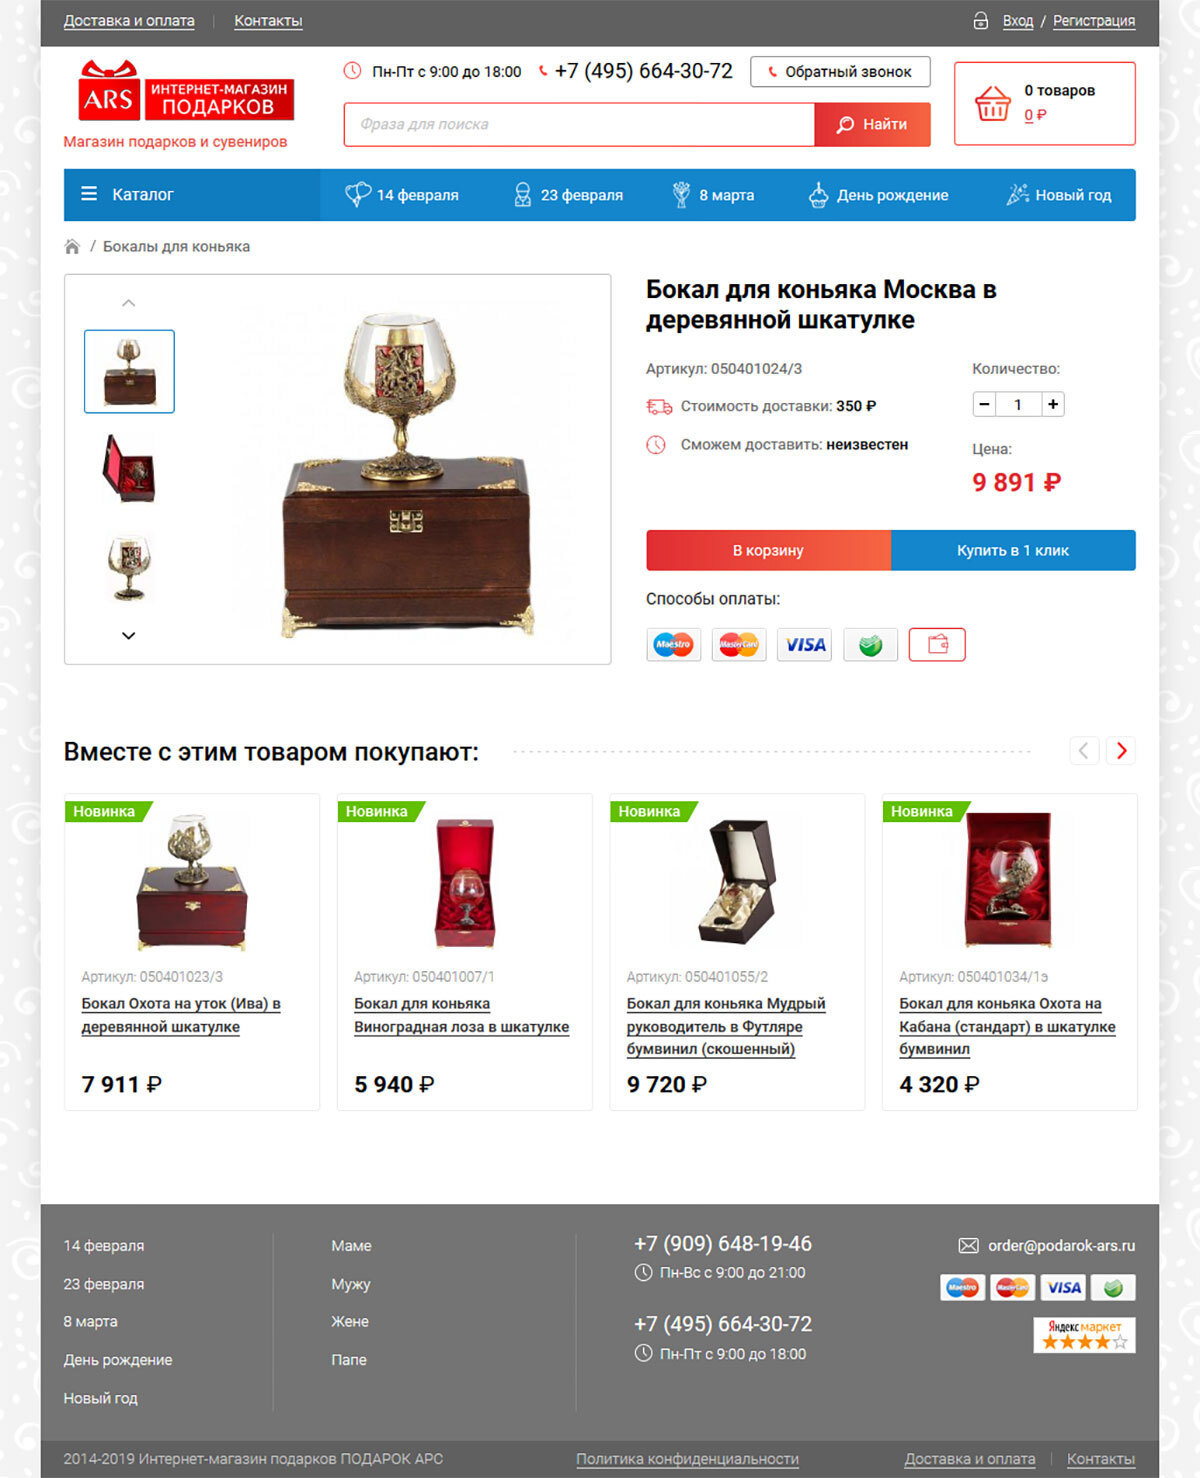This screenshot has height=1478, width=1200.
Task: Select the open red box thumbnail
Action: (x=129, y=468)
